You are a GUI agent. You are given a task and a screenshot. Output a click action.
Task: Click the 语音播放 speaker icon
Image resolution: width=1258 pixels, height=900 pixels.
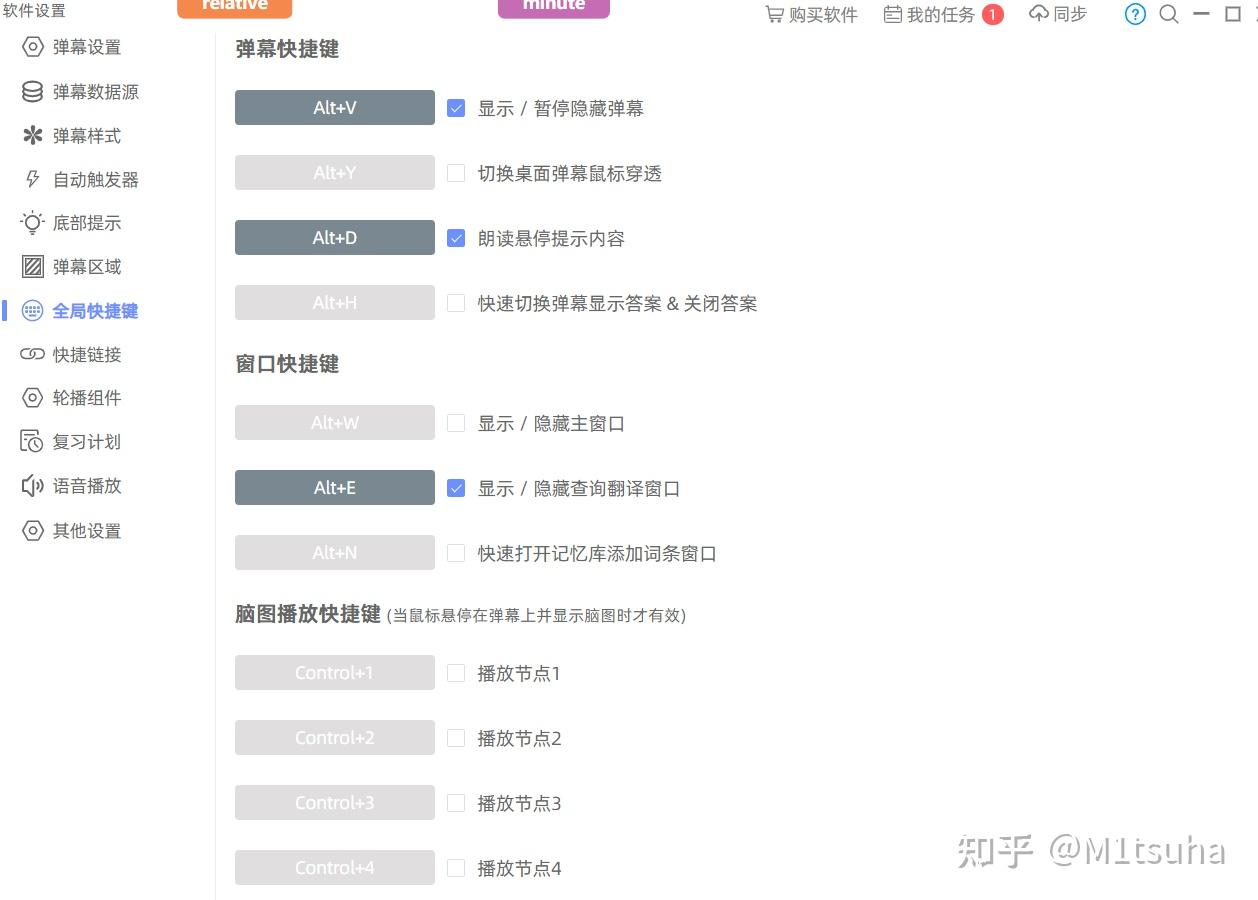[33, 486]
